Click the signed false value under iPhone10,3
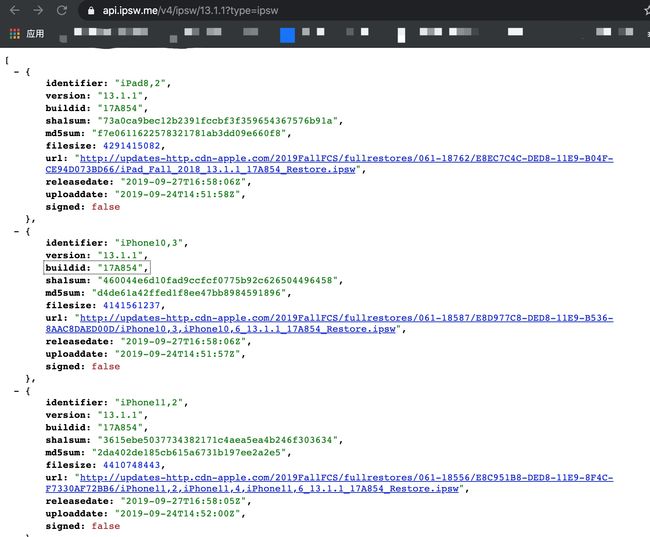650x537 pixels. coord(106,367)
